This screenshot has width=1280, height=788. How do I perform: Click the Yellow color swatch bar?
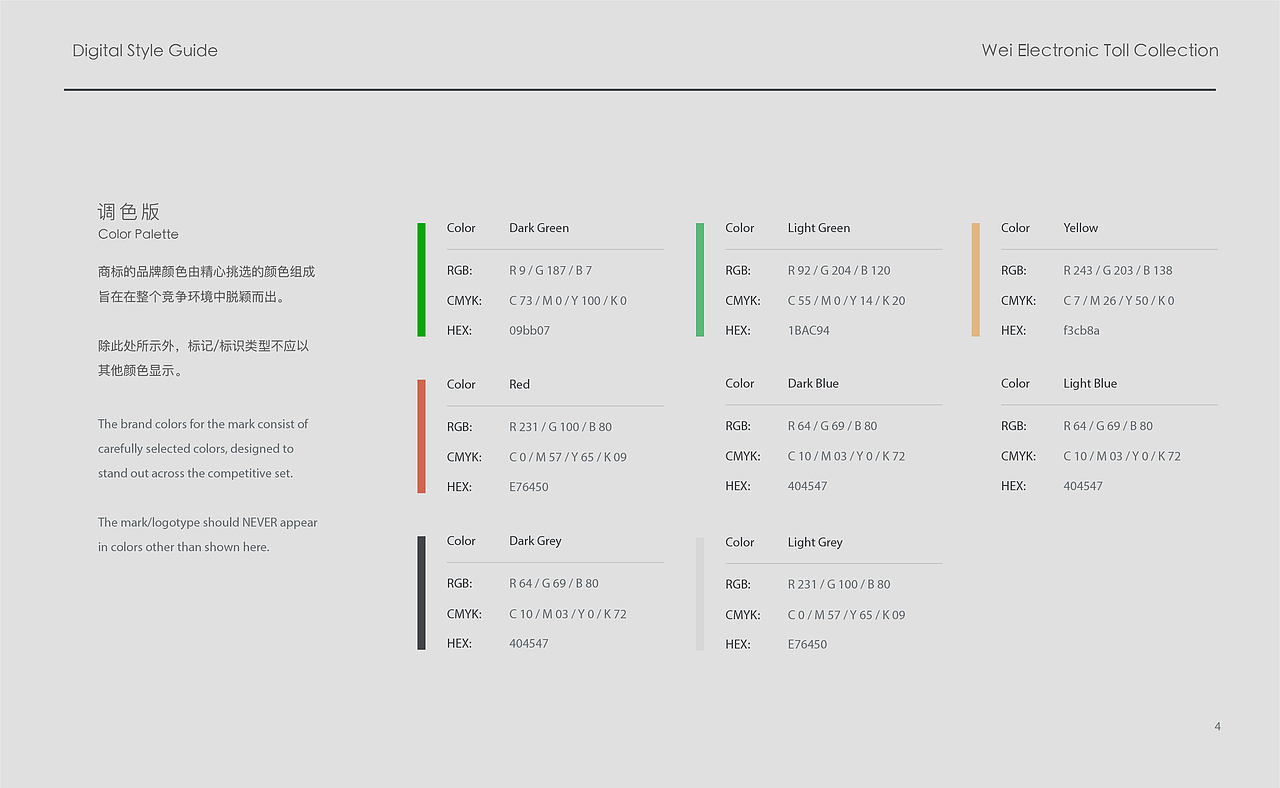click(x=976, y=280)
